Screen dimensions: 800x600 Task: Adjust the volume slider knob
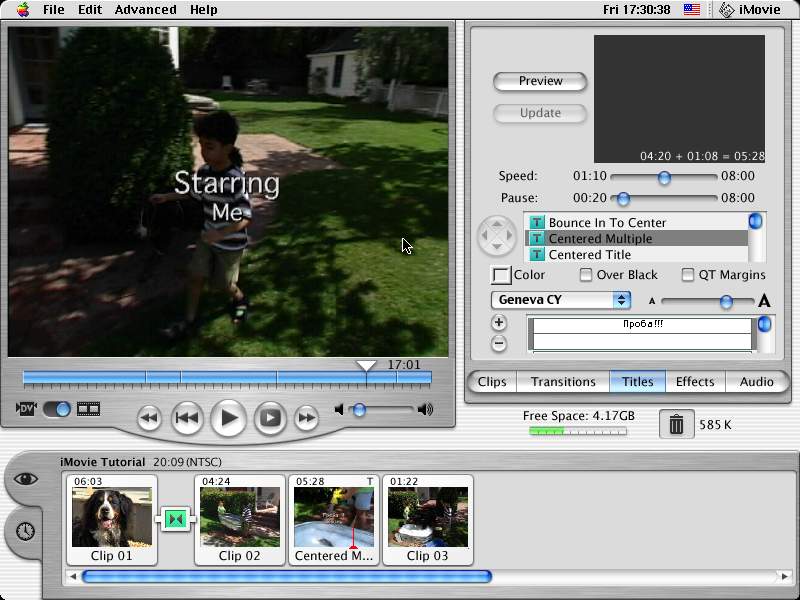359,410
